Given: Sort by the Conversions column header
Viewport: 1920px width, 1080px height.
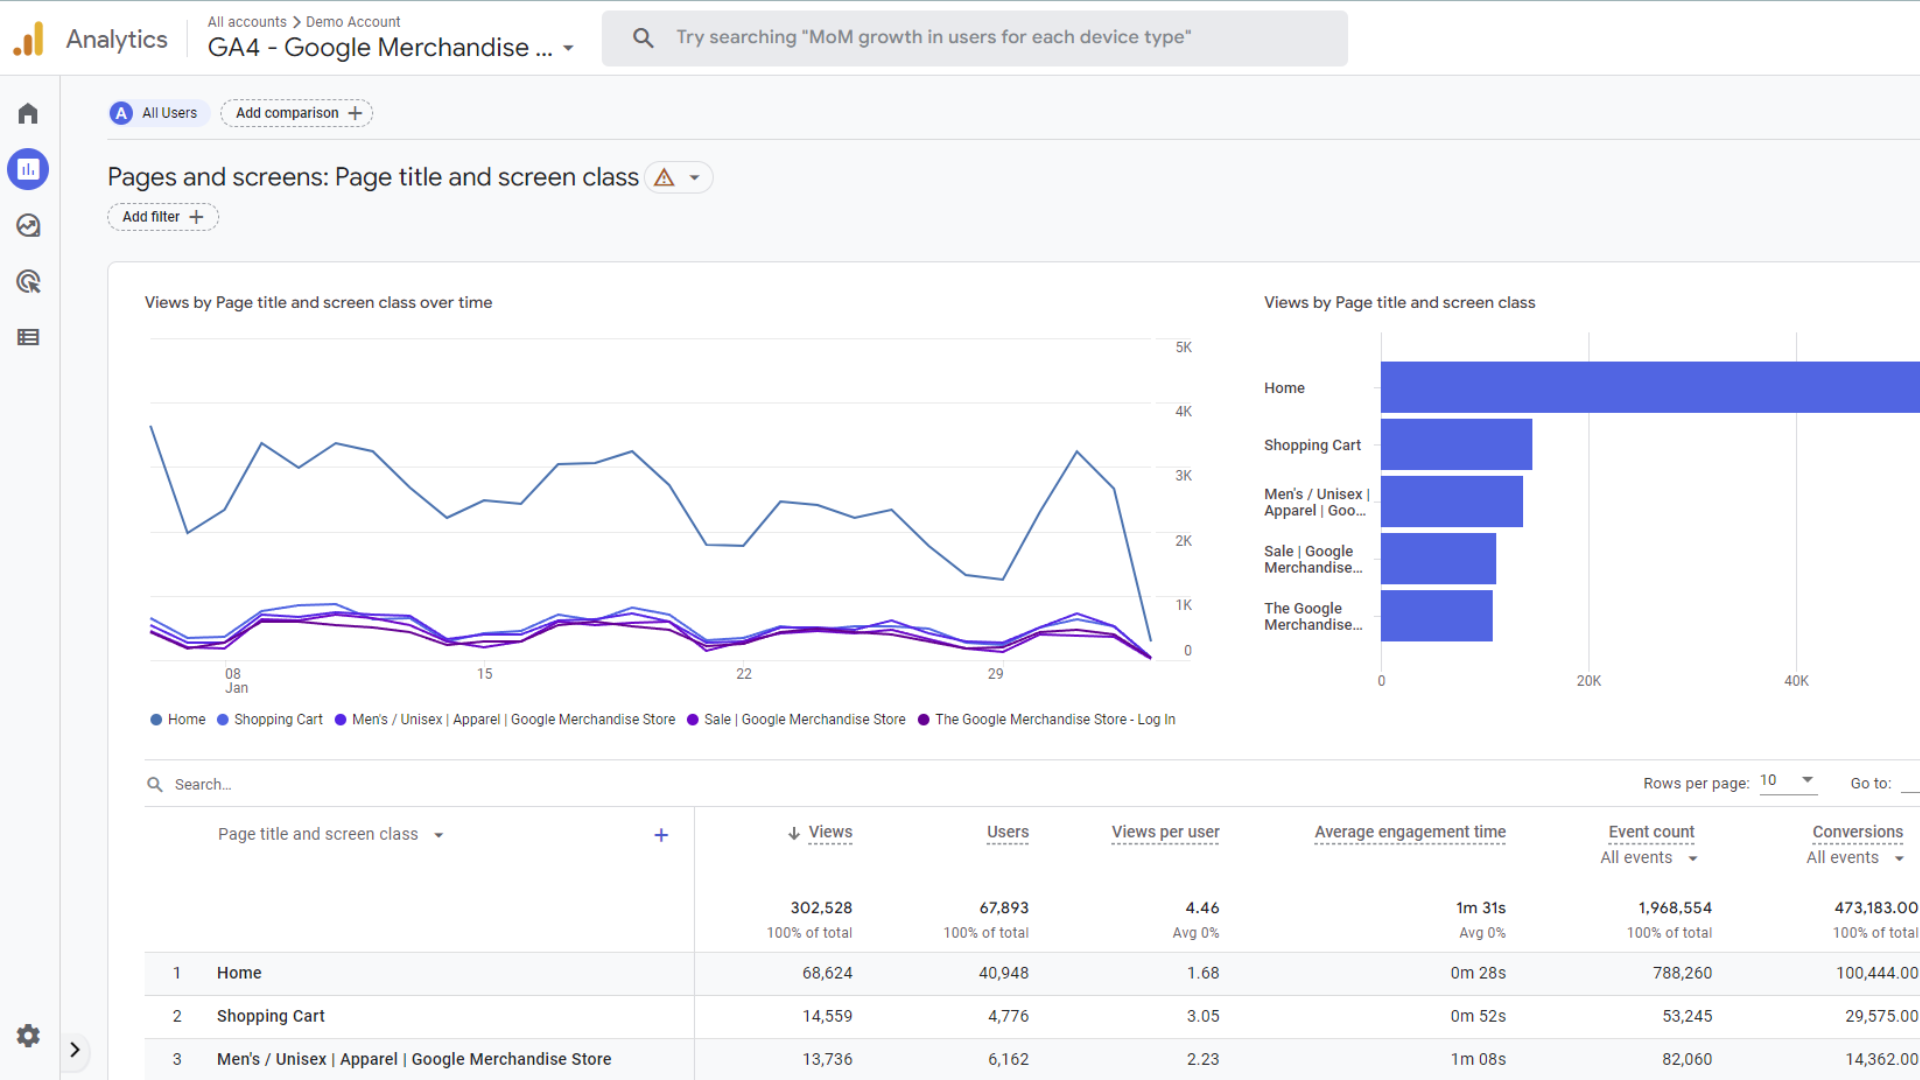Looking at the screenshot, I should (1857, 832).
